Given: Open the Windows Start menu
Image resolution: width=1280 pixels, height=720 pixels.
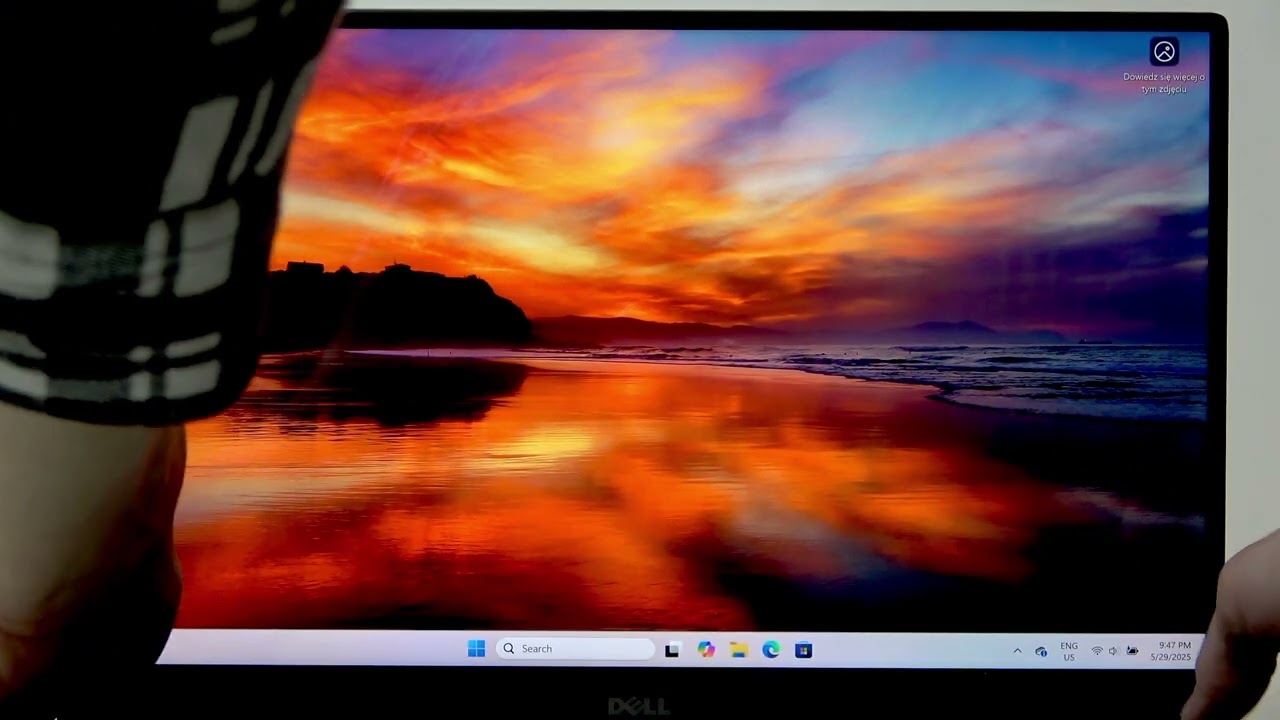Looking at the screenshot, I should click(x=476, y=649).
